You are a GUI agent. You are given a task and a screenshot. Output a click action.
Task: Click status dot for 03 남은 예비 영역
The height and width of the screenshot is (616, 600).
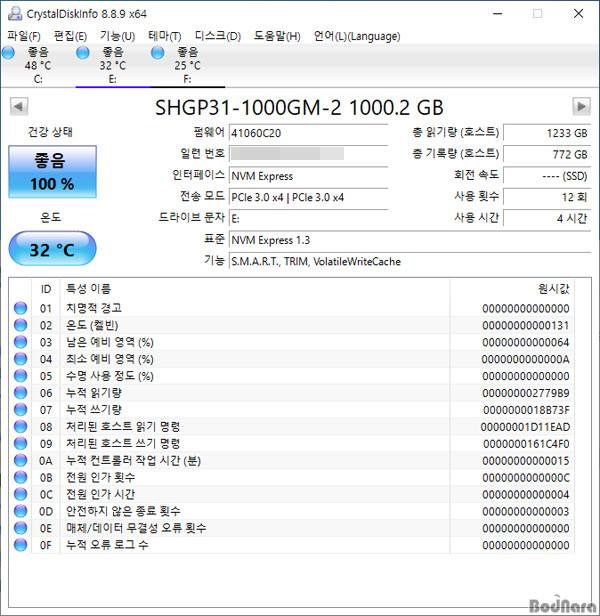(x=20, y=342)
